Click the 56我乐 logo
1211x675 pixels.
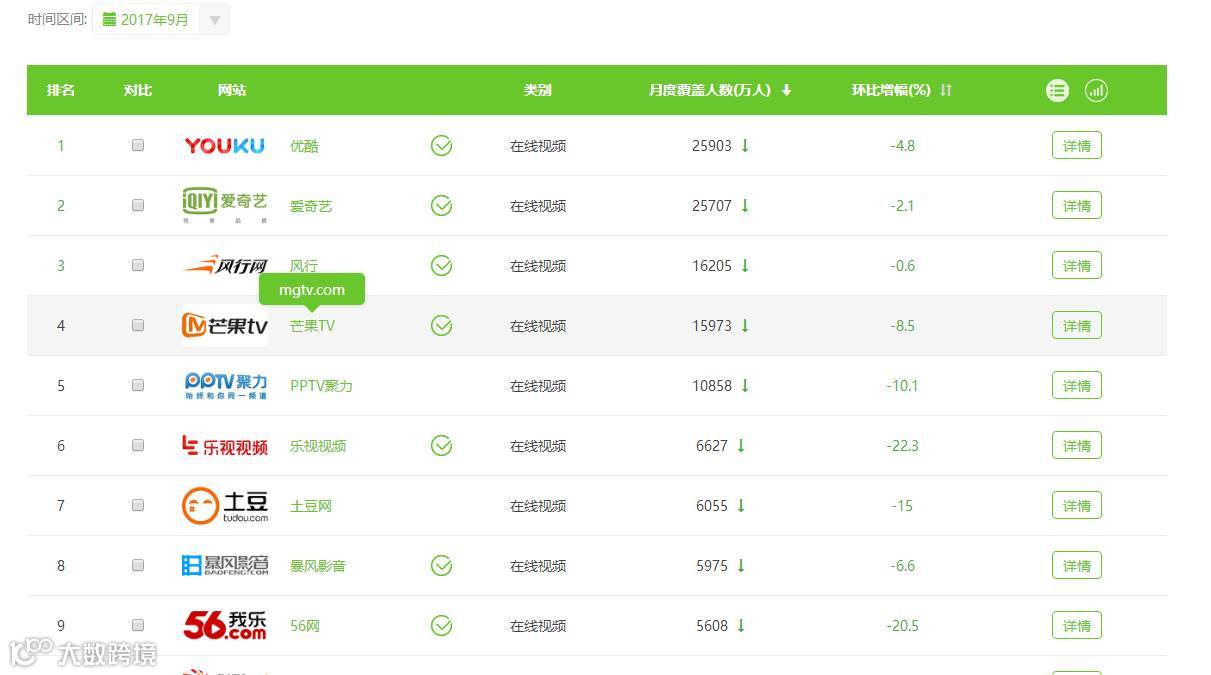[225, 625]
